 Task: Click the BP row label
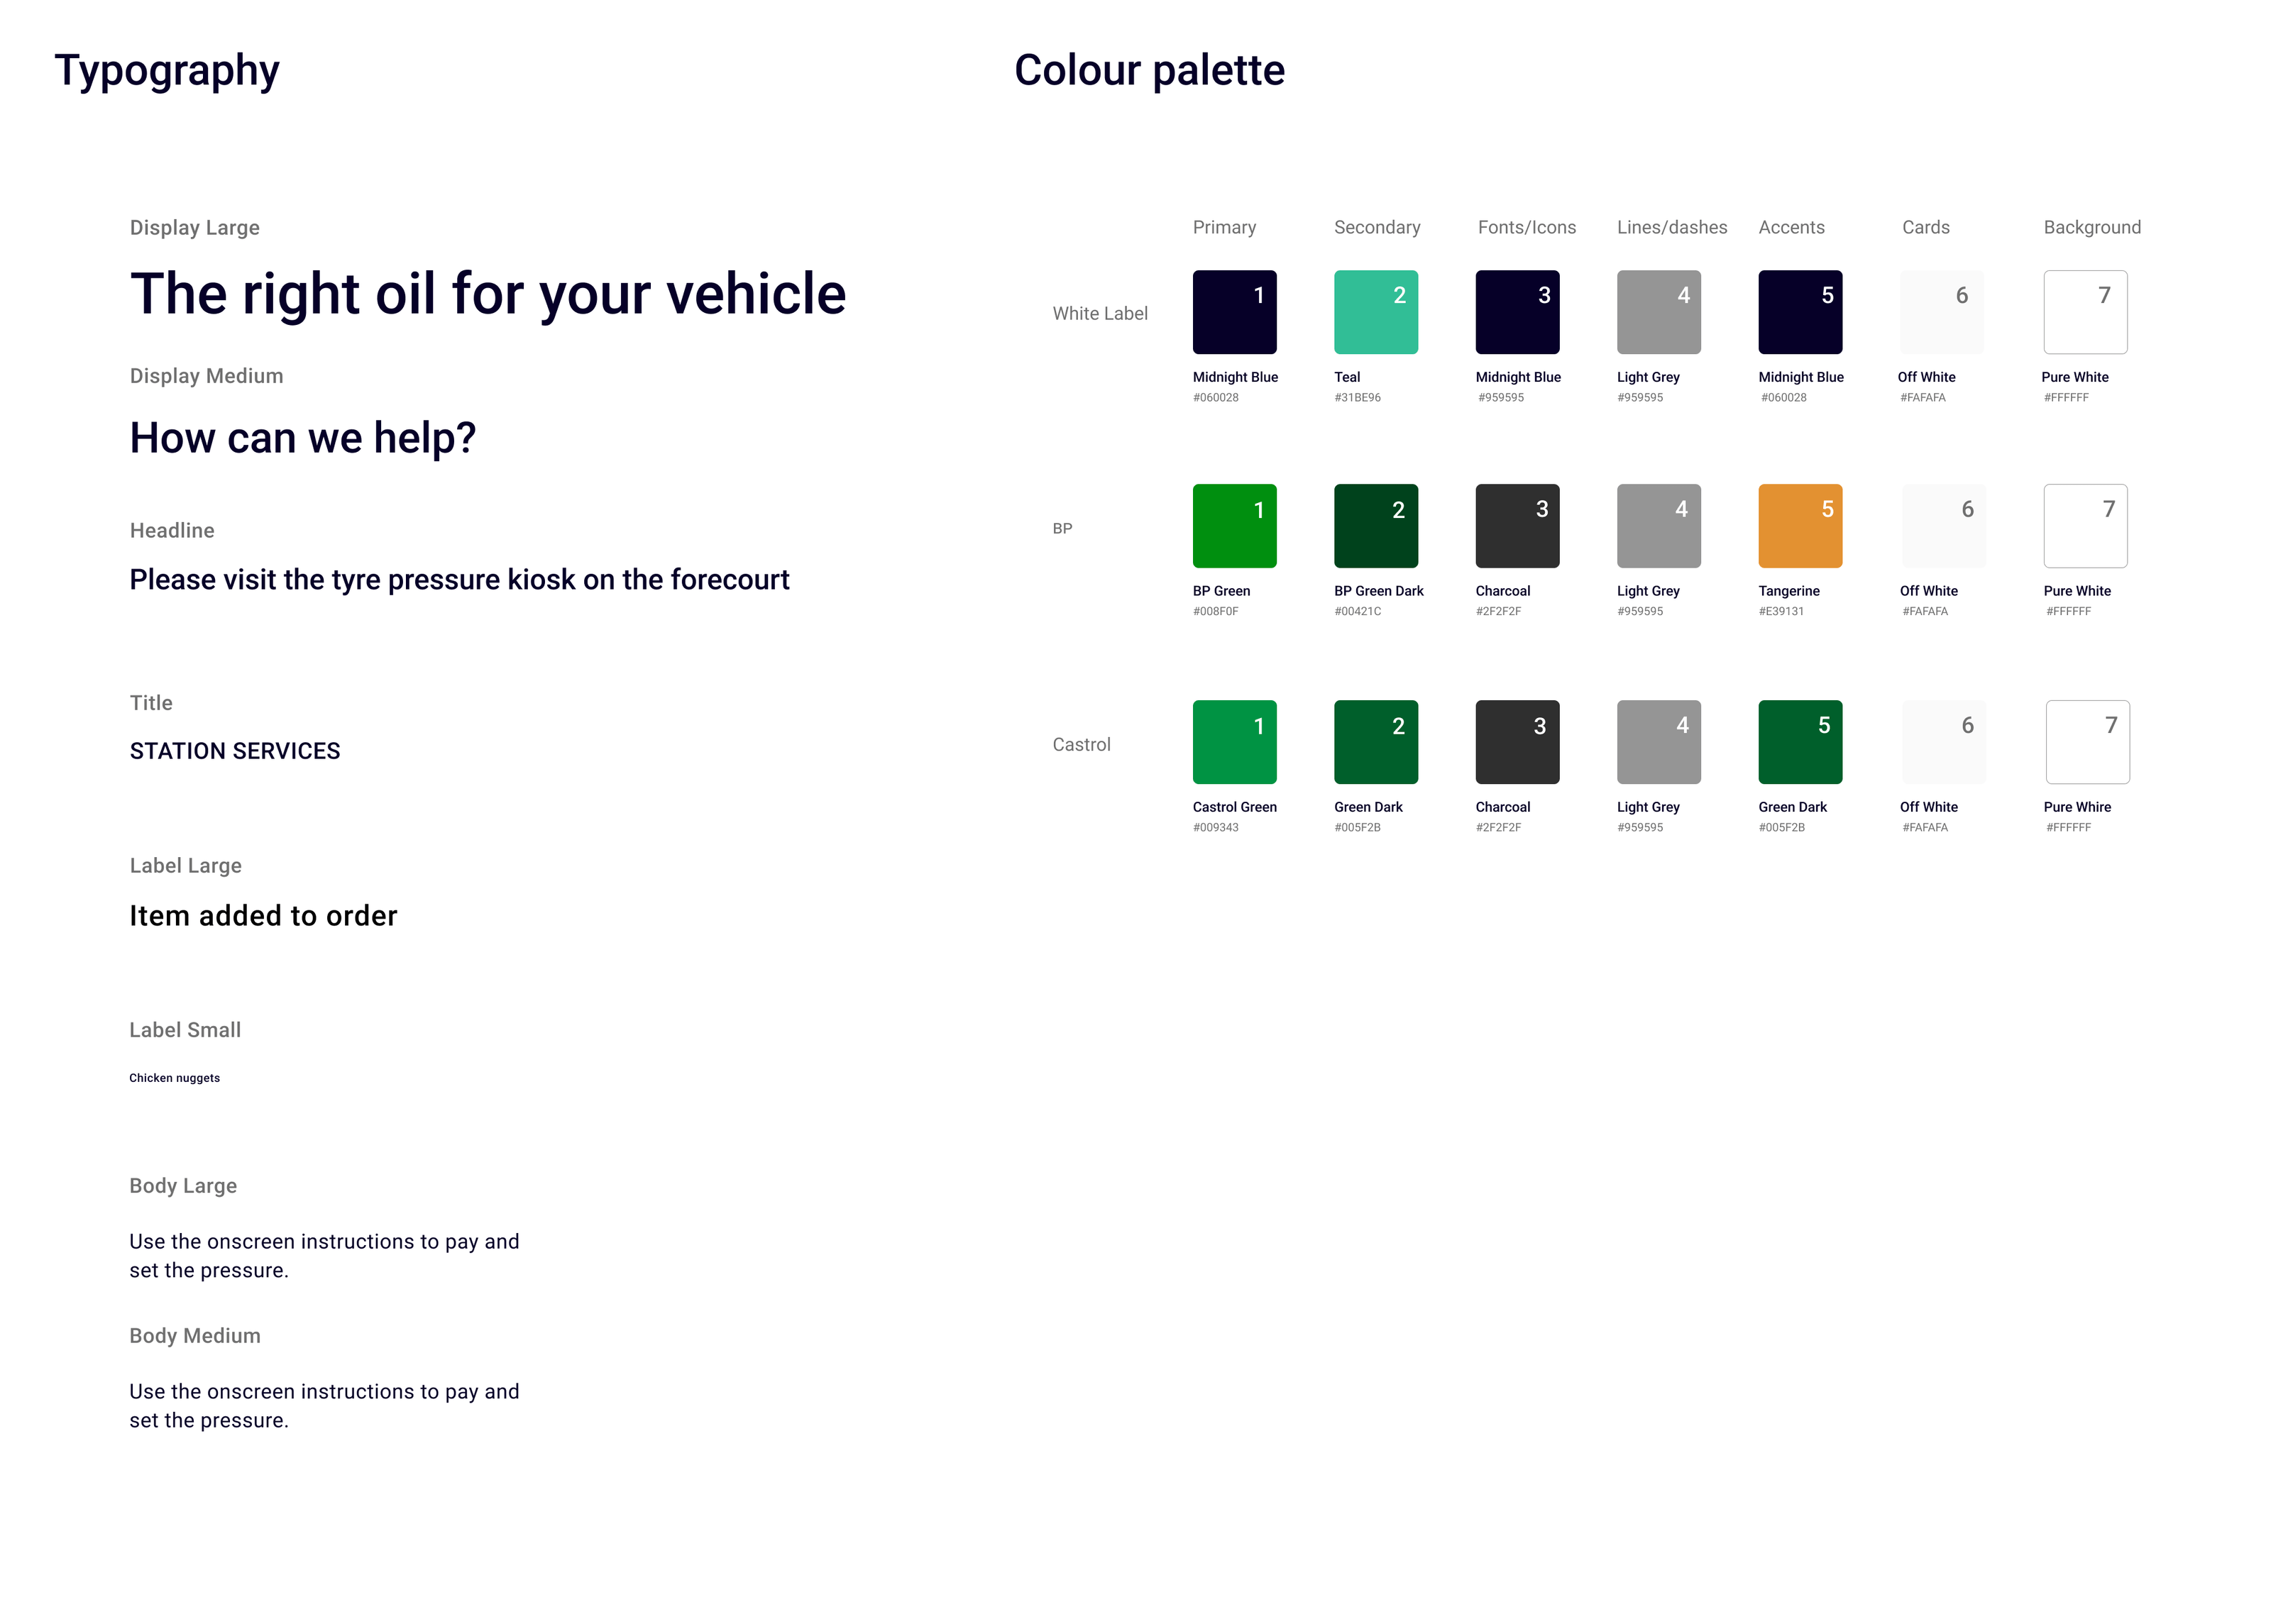click(1062, 529)
